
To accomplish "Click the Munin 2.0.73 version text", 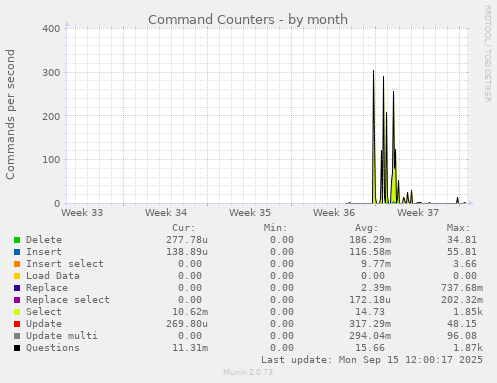I will pyautogui.click(x=248, y=372).
